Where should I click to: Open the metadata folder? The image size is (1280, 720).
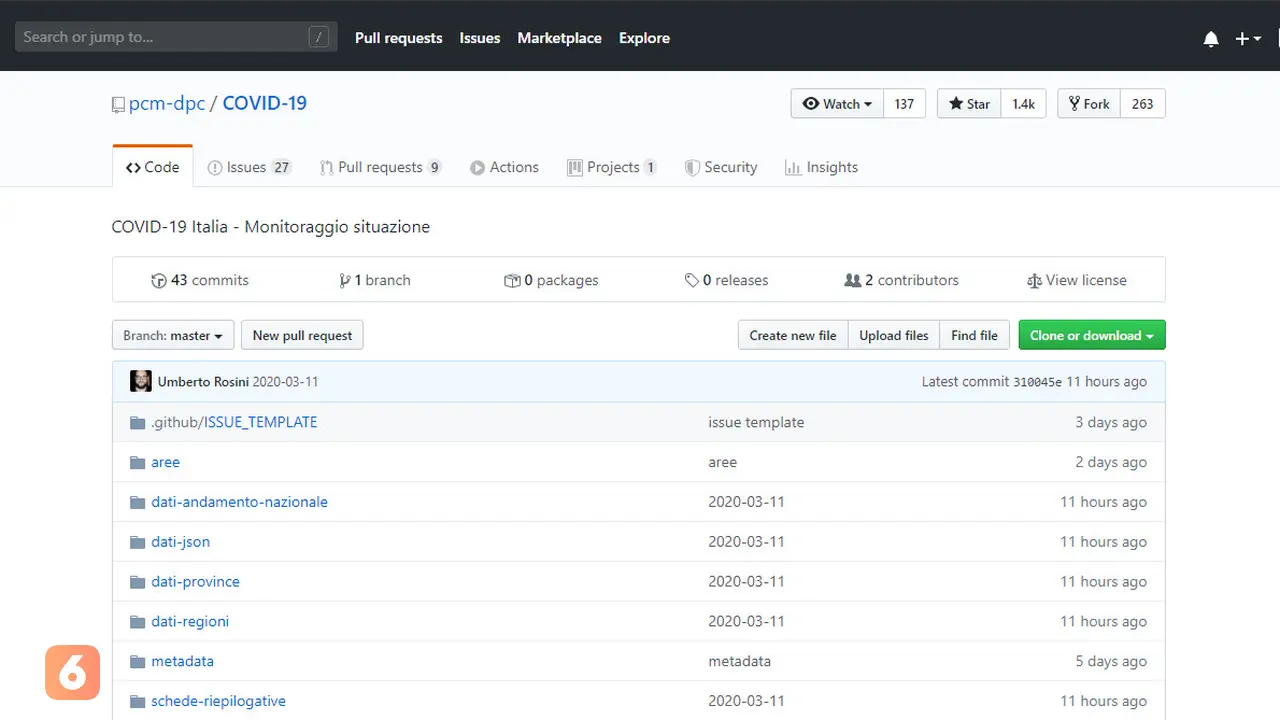pos(182,661)
